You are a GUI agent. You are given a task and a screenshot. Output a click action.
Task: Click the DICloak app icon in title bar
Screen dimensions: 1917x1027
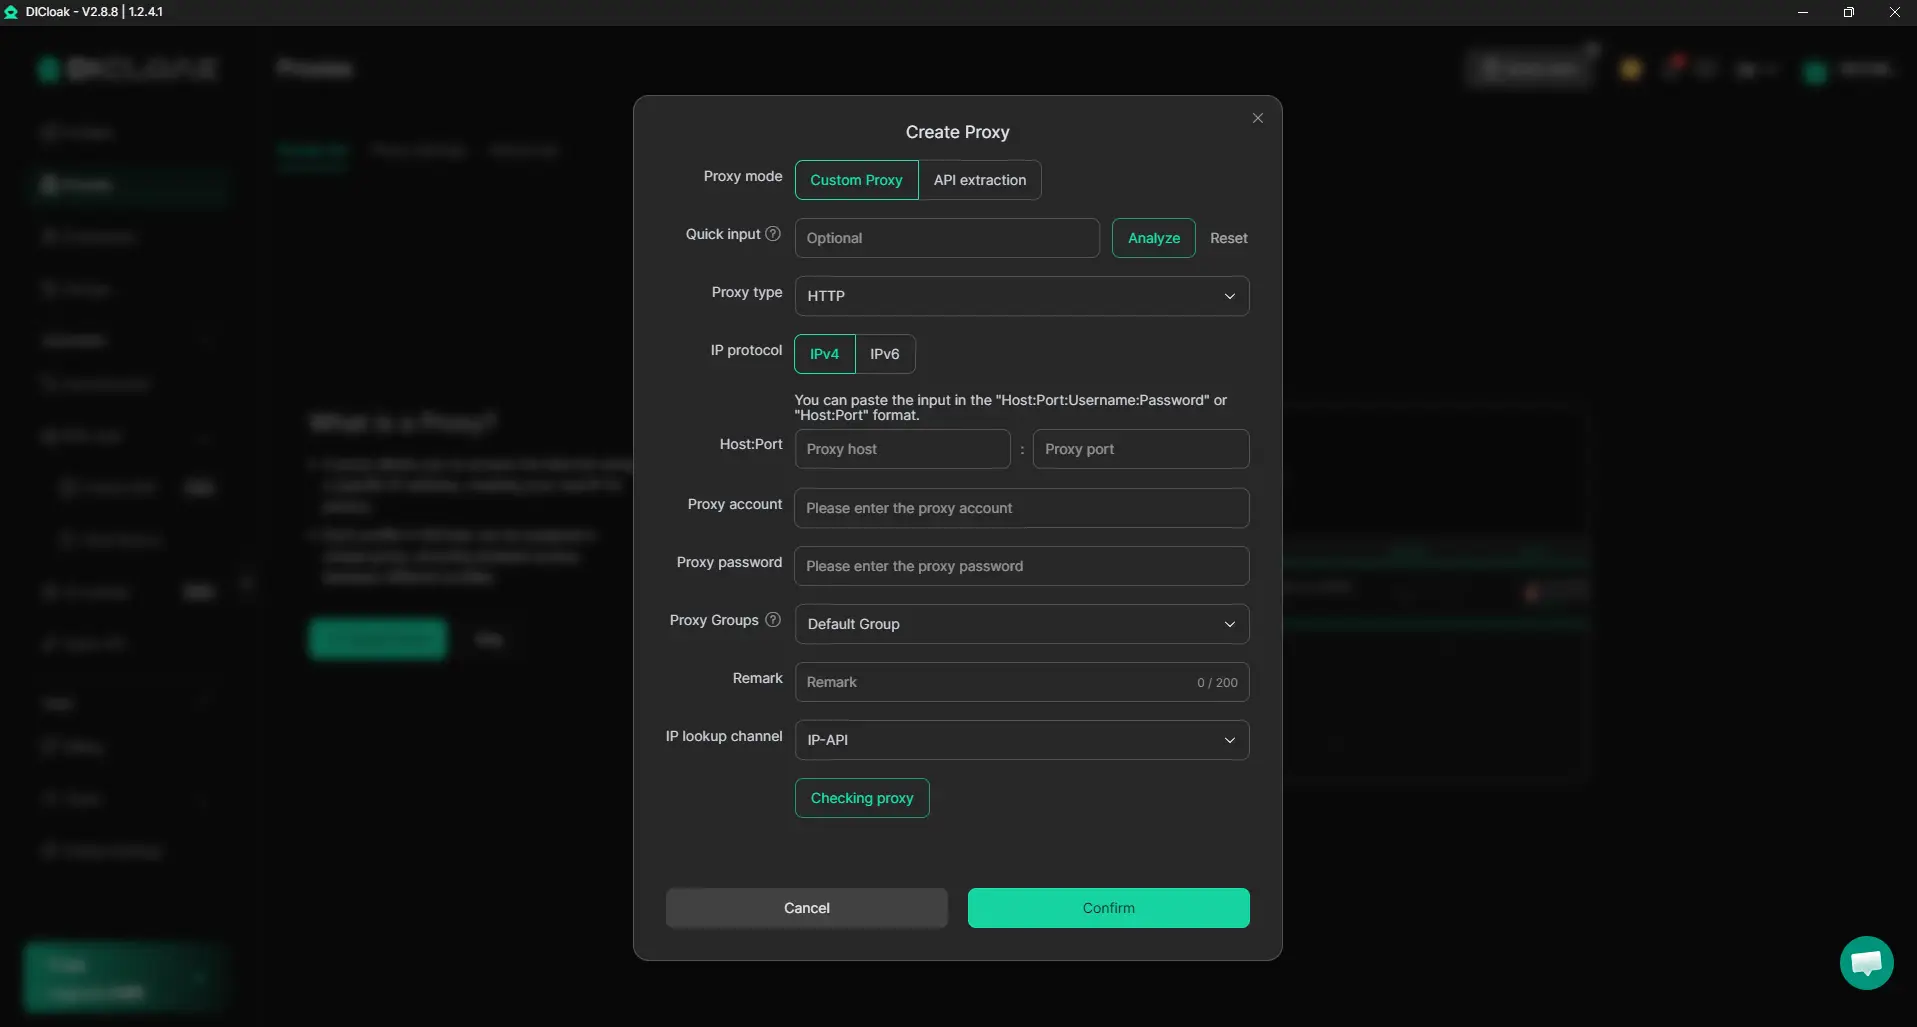click(x=11, y=12)
